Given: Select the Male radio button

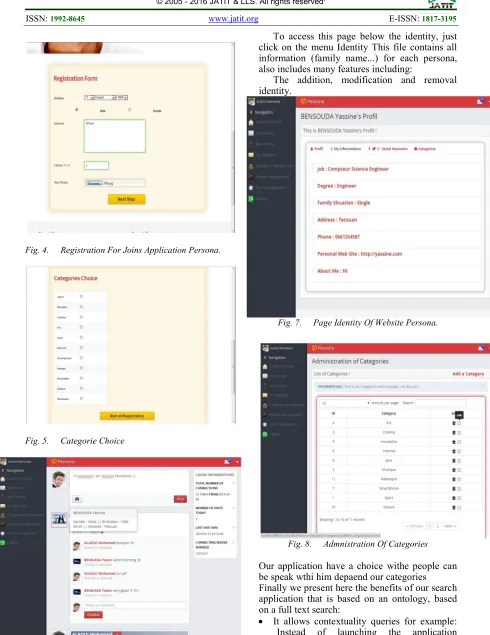Looking at the screenshot, I should tap(77, 110).
